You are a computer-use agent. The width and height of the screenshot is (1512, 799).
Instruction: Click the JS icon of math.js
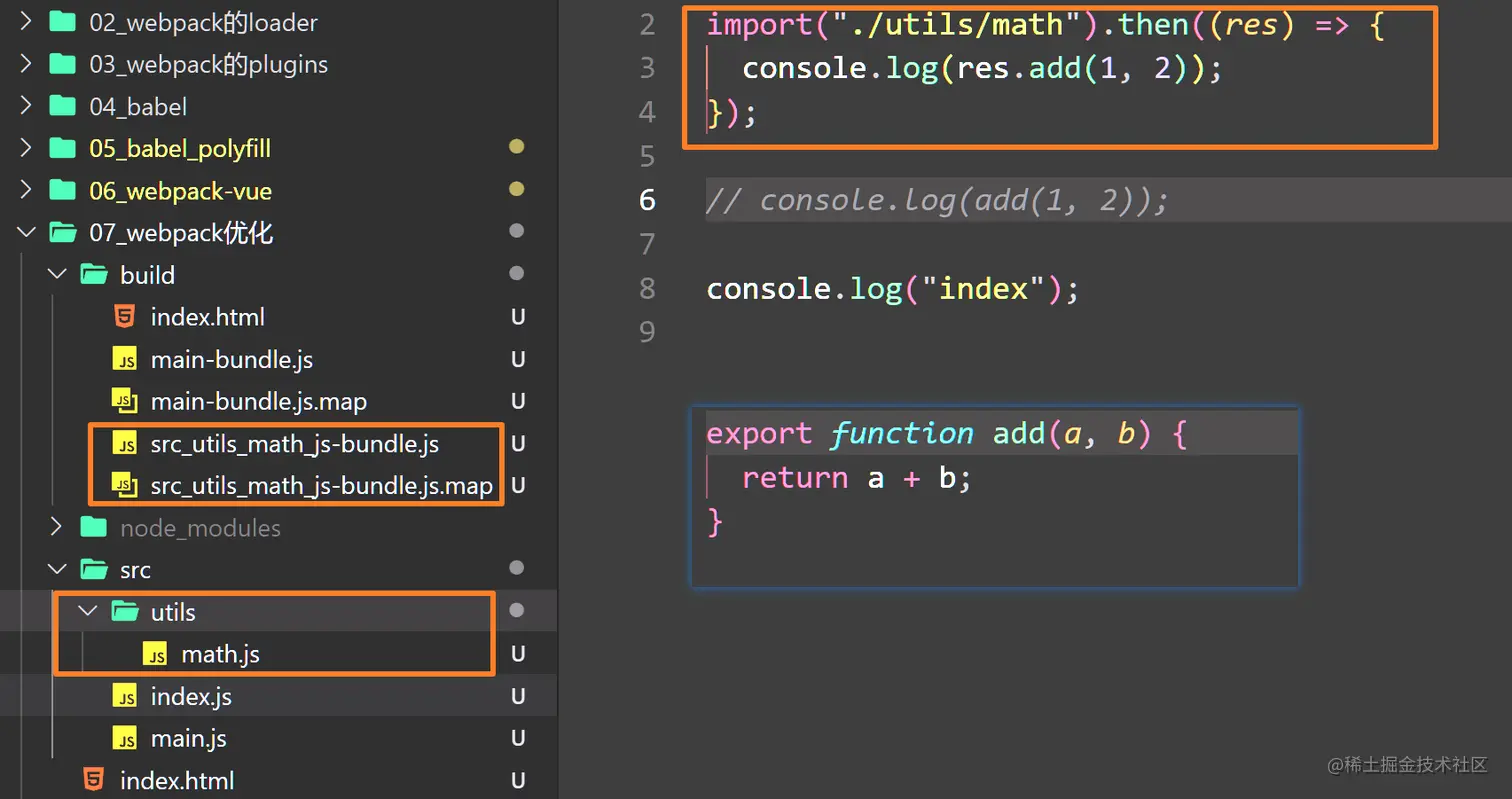coord(156,654)
